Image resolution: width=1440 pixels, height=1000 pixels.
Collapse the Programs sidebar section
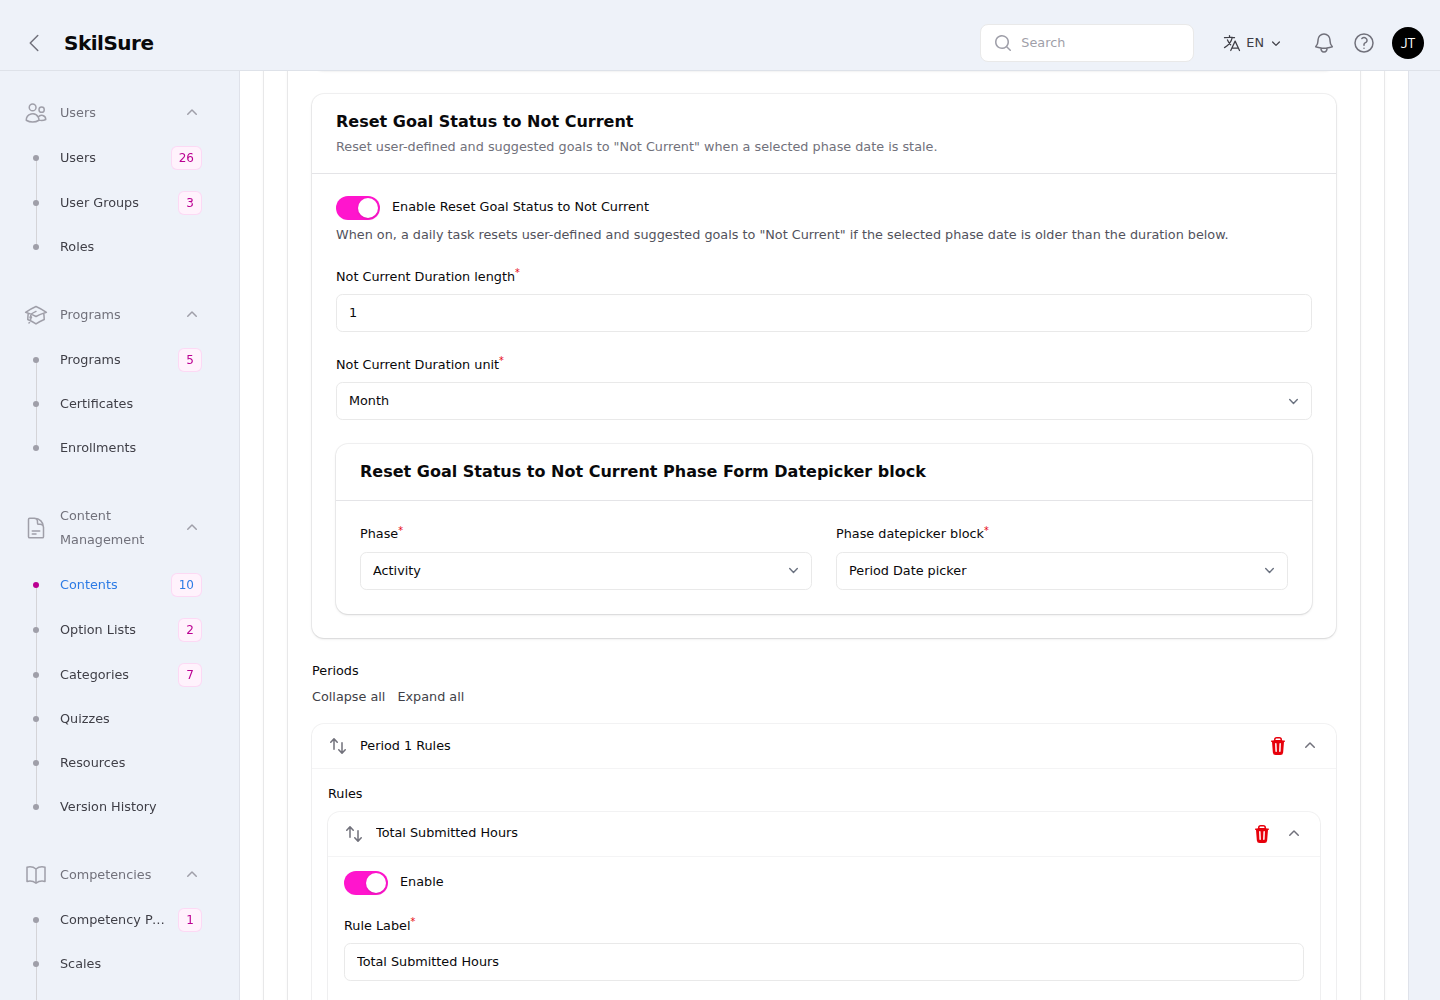click(192, 315)
